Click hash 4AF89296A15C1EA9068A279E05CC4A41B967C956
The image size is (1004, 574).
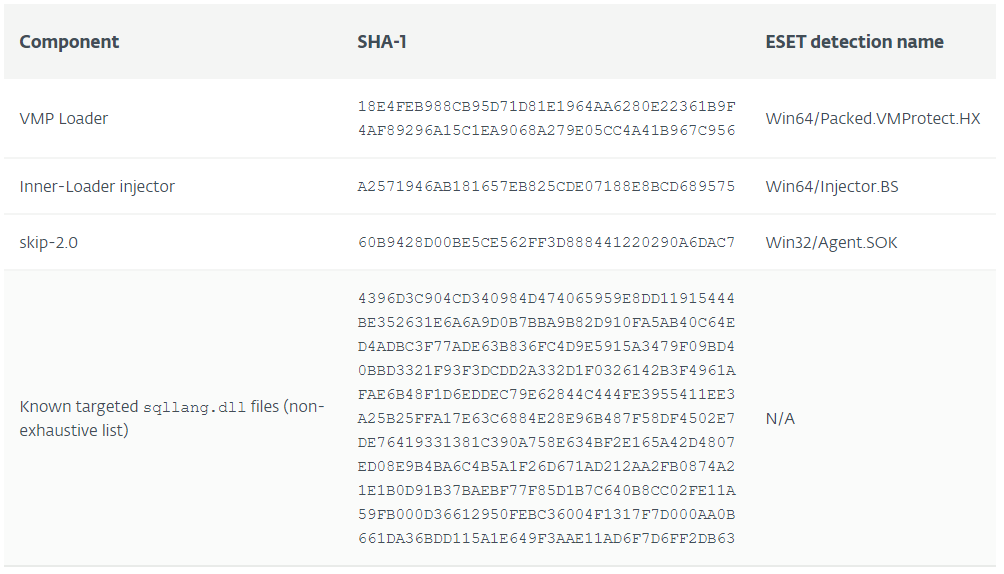pos(546,131)
